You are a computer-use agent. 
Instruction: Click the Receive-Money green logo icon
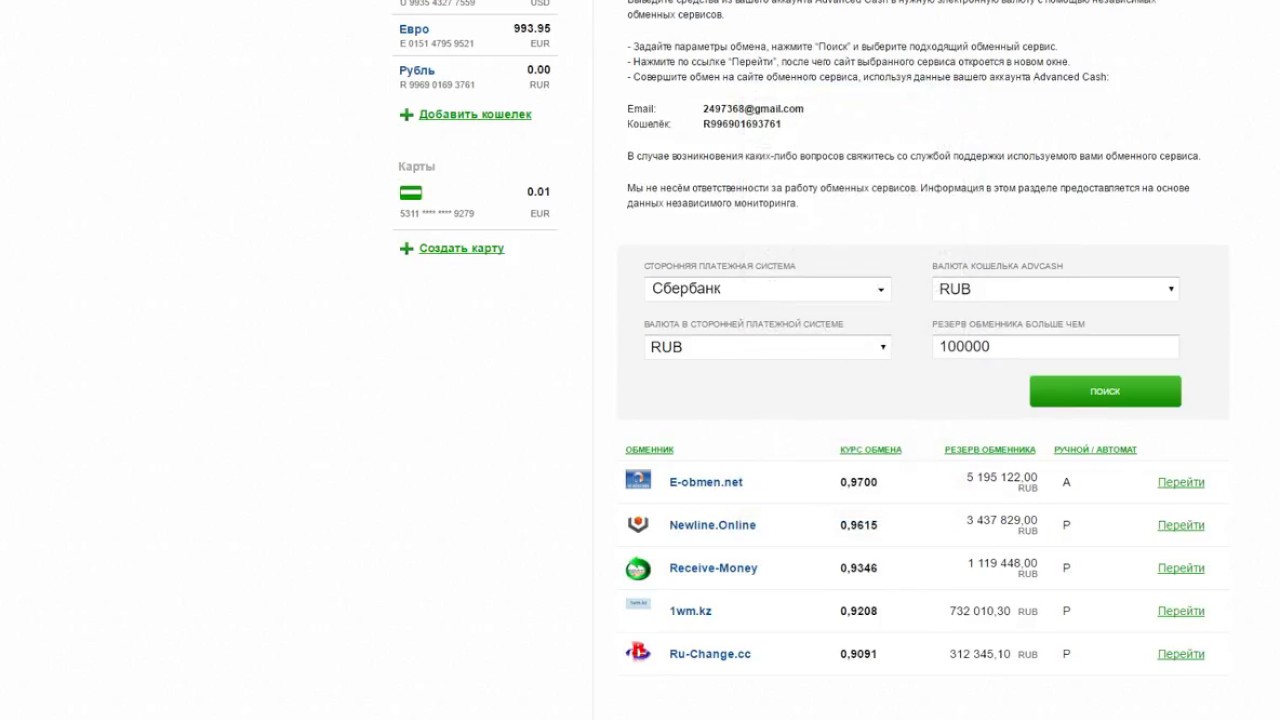(638, 568)
